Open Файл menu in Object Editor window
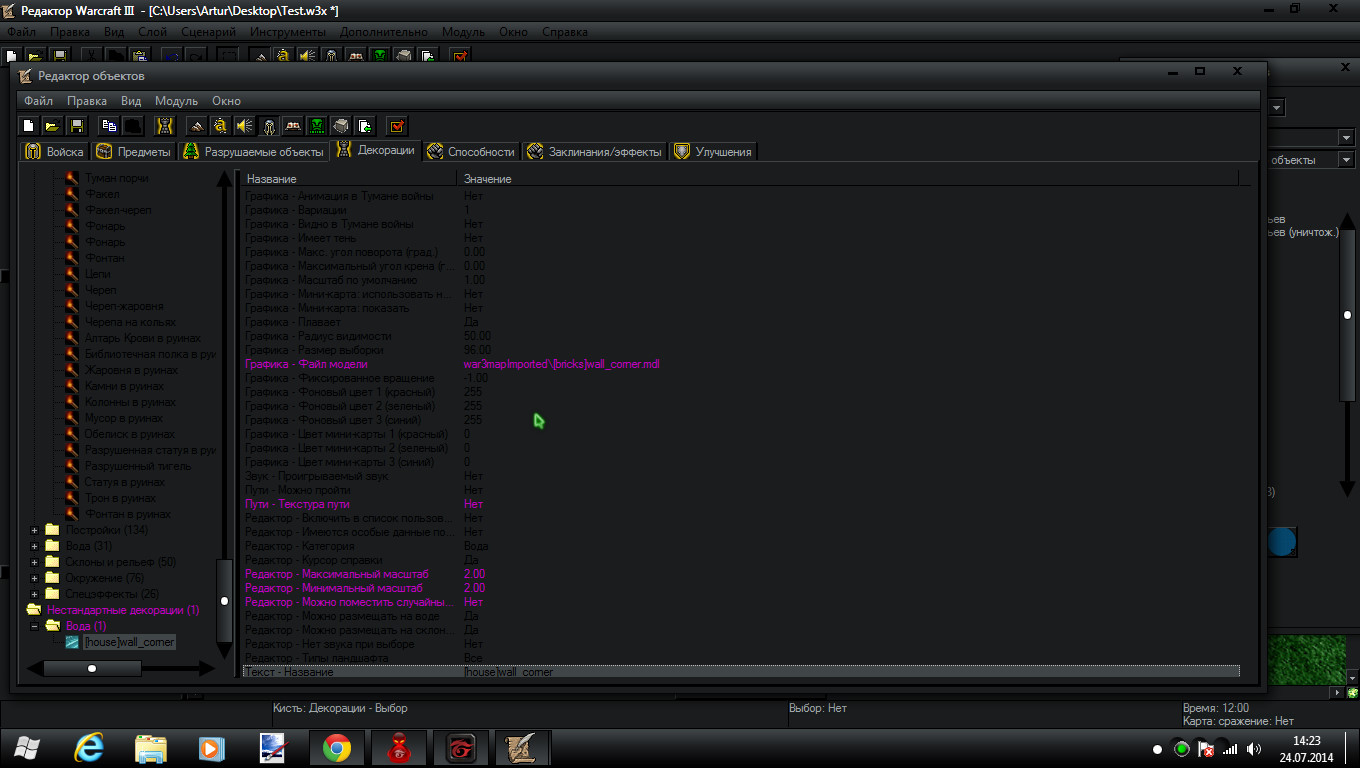 pyautogui.click(x=39, y=101)
